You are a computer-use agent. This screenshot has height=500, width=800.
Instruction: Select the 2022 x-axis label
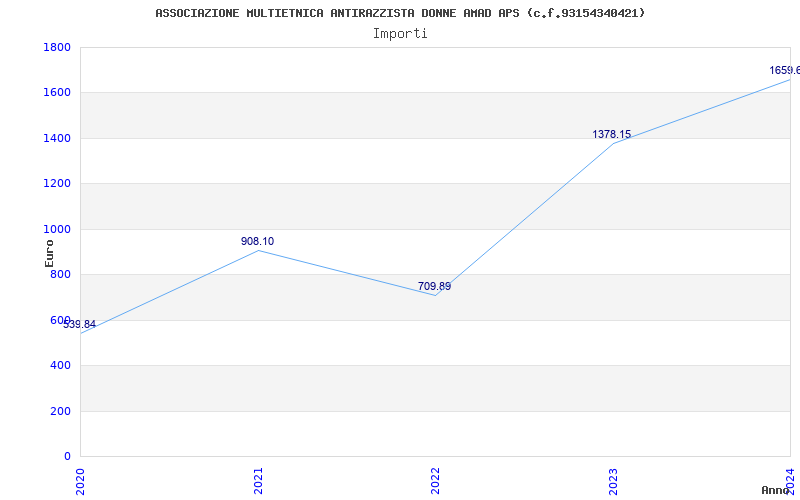(x=435, y=481)
